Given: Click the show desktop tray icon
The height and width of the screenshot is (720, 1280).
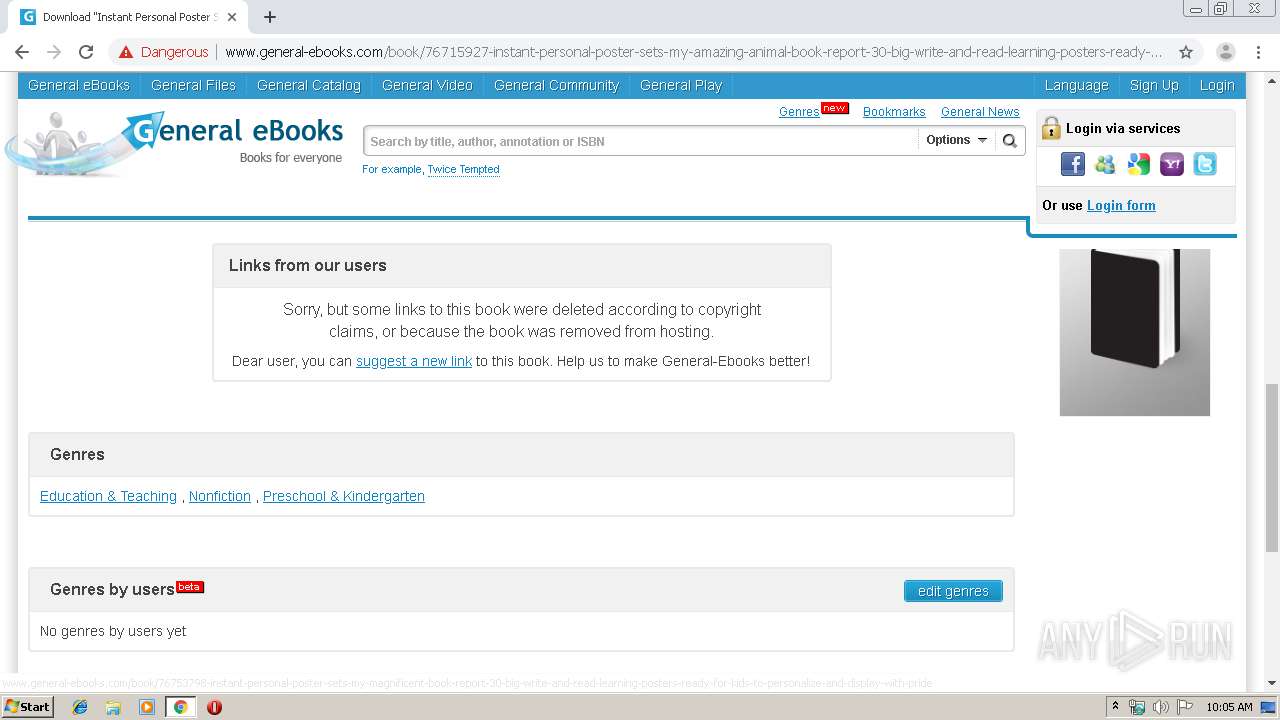Looking at the screenshot, I should 1268,707.
